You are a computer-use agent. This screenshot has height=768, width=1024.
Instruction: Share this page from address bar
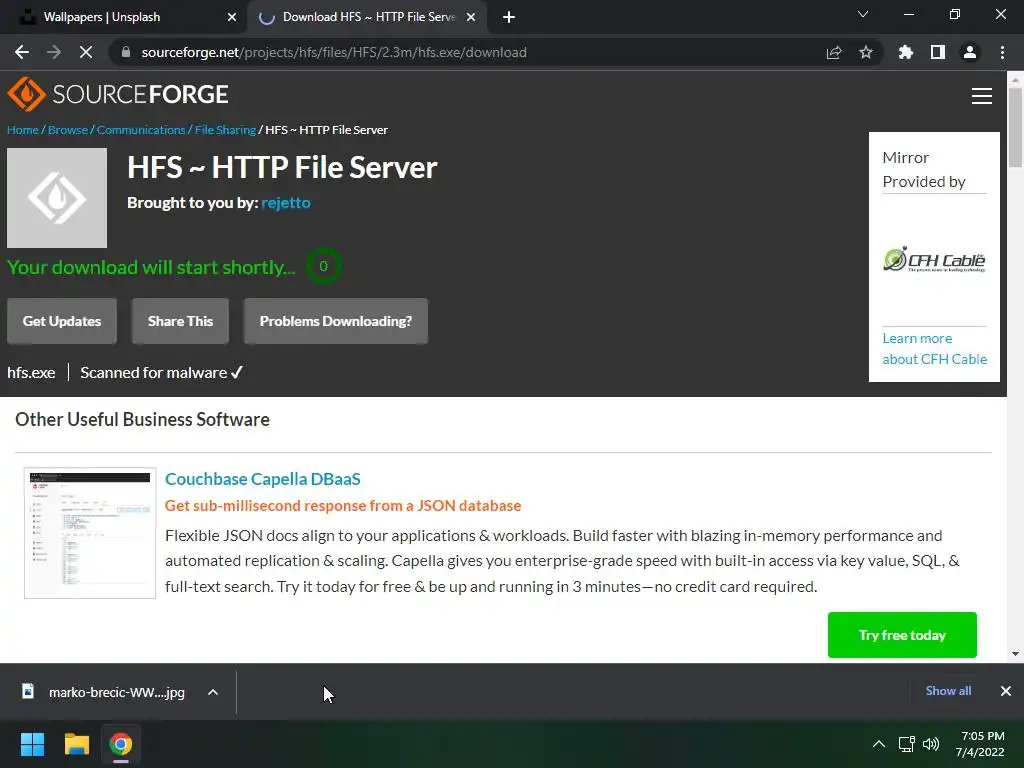[834, 52]
